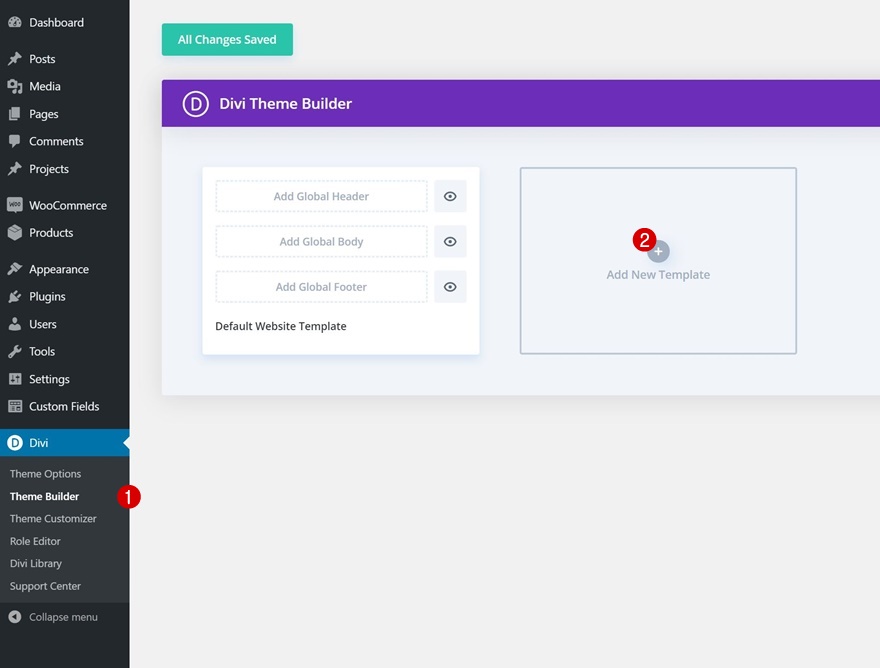Click Add Global Footer area
Screen dimensions: 880x668
point(322,287)
